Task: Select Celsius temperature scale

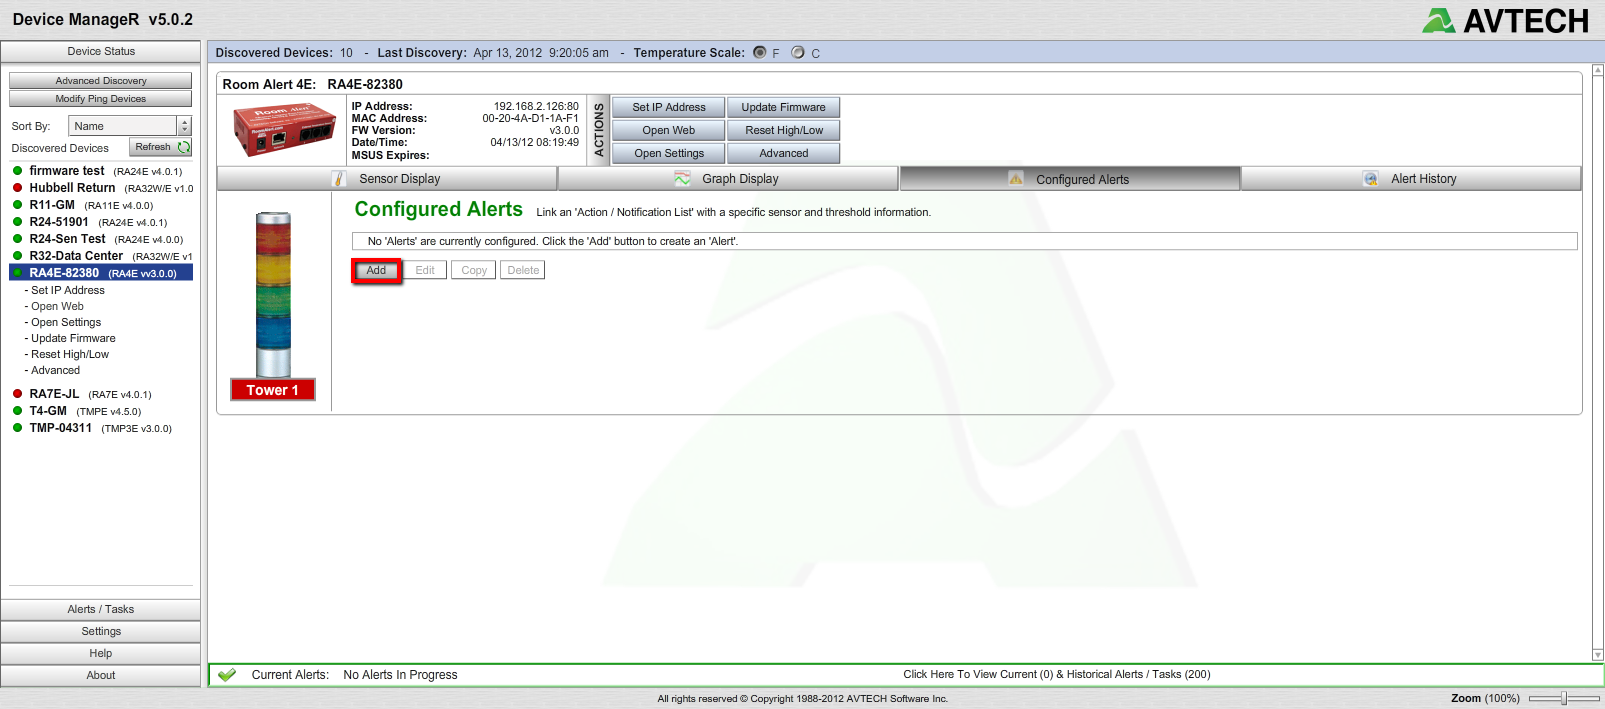Action: 798,53
